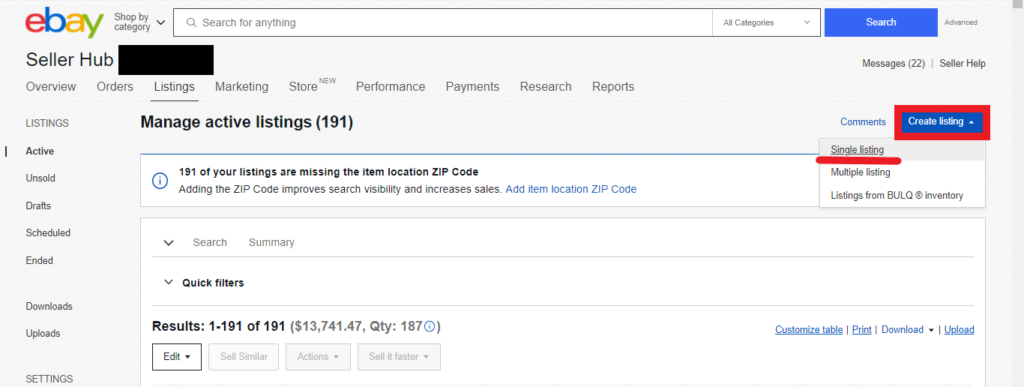Open Drafts in the listings sidebar

pyautogui.click(x=39, y=206)
